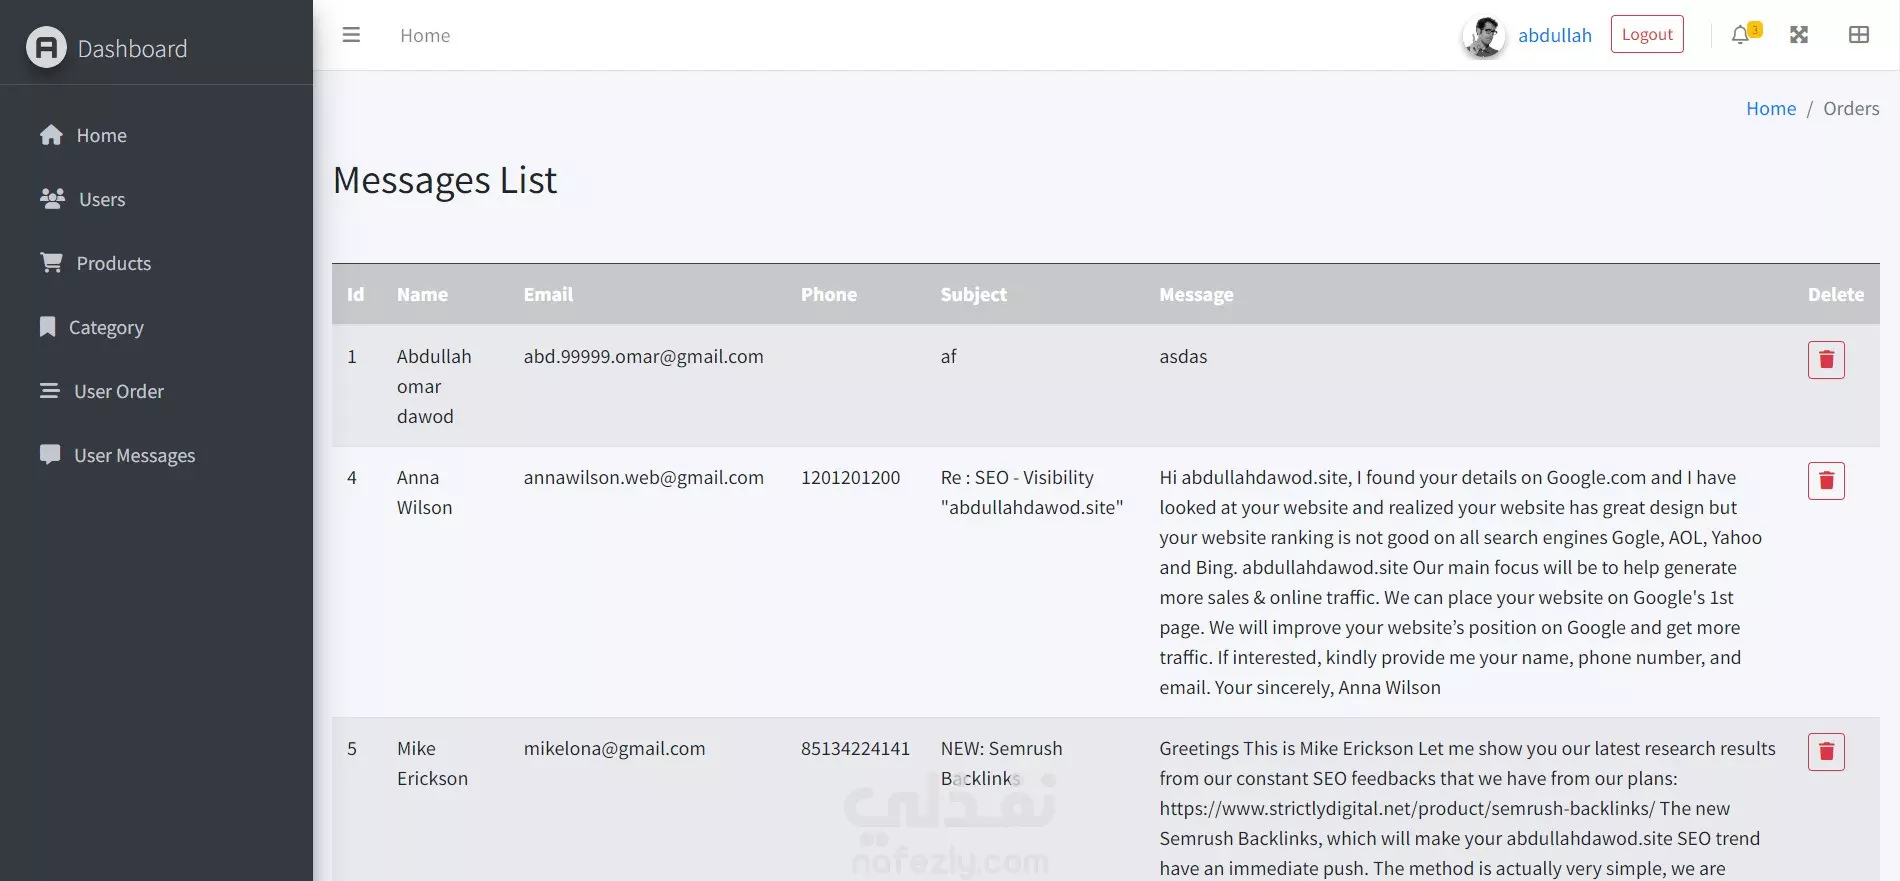Click the Category bookmark icon in sidebar
This screenshot has height=881, width=1900.
(48, 326)
